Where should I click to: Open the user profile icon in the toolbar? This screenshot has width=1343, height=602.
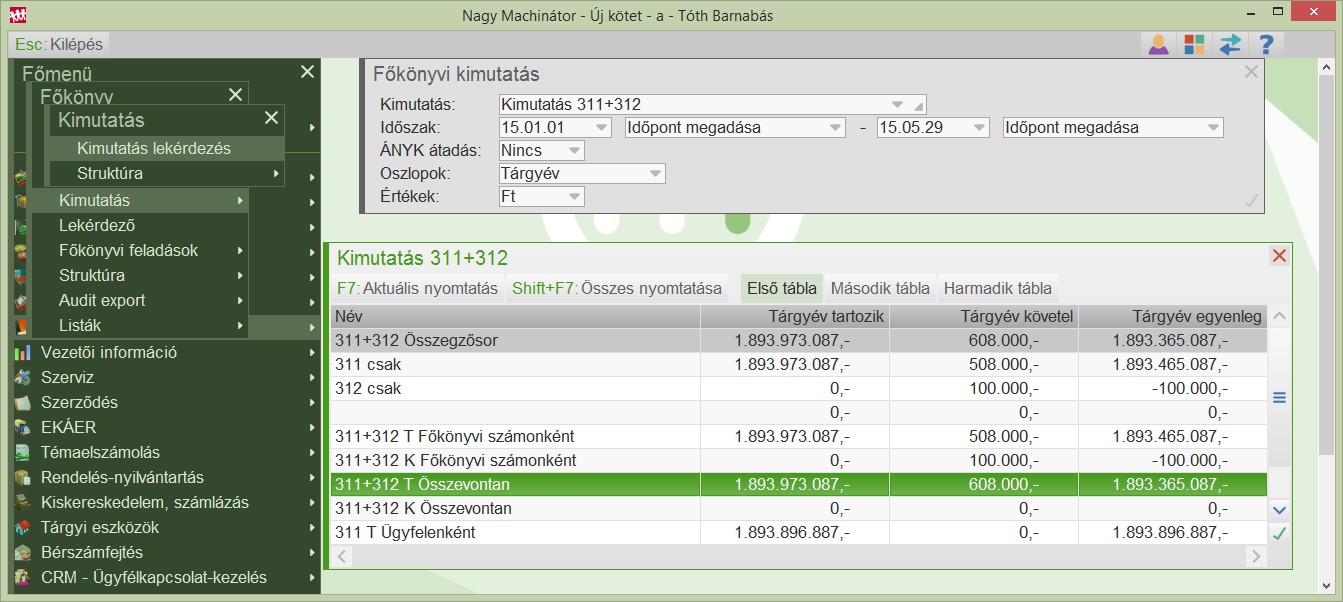pyautogui.click(x=1158, y=44)
